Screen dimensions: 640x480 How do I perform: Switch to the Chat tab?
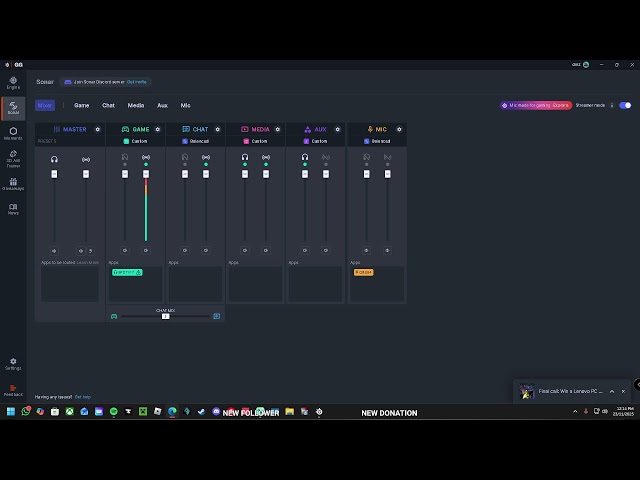(x=108, y=105)
